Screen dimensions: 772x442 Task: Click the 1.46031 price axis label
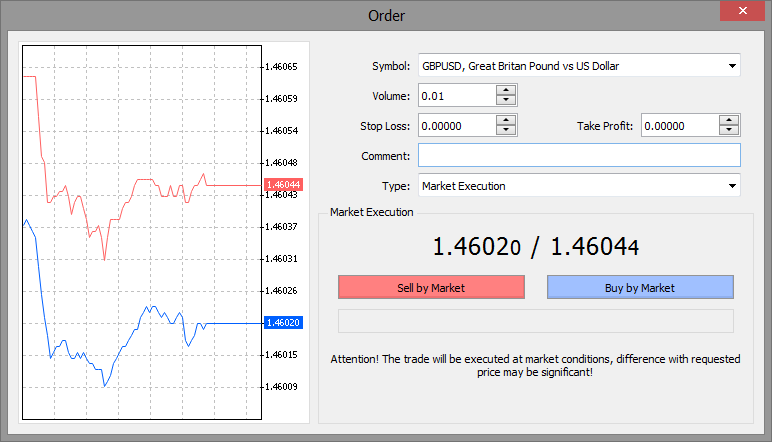[x=281, y=258]
